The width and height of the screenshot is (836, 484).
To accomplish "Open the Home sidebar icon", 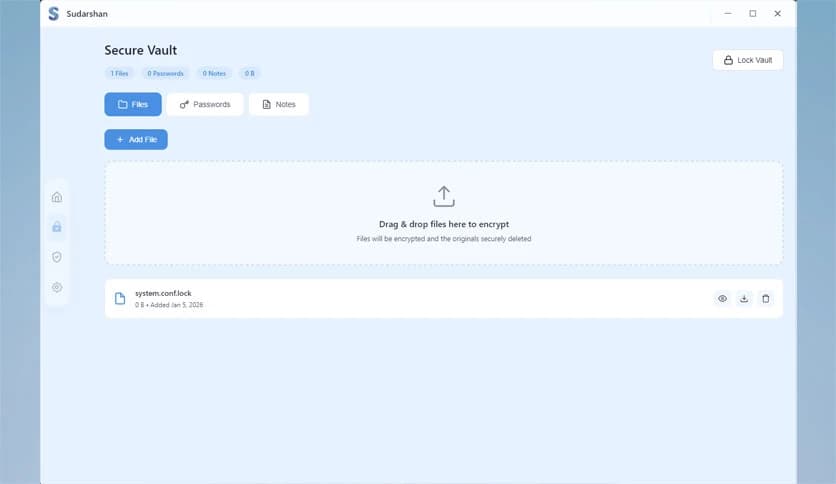I will [57, 197].
